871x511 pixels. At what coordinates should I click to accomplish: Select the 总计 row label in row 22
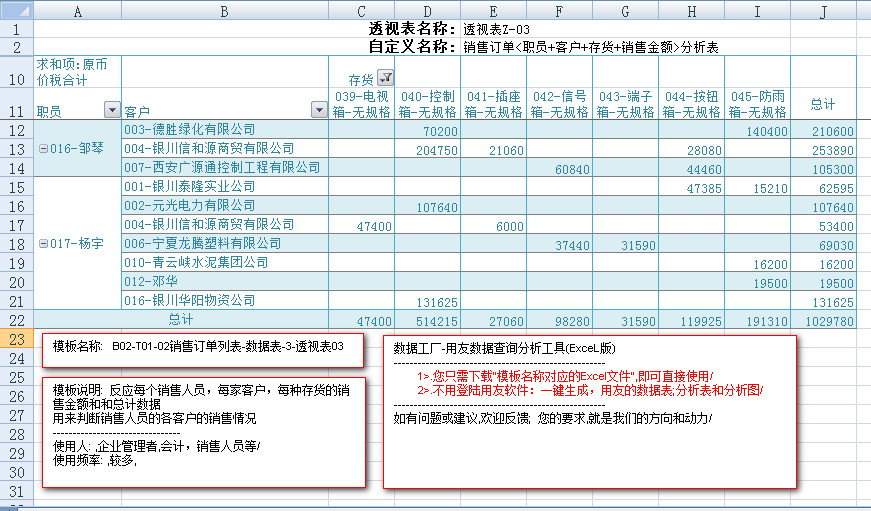[x=180, y=320]
